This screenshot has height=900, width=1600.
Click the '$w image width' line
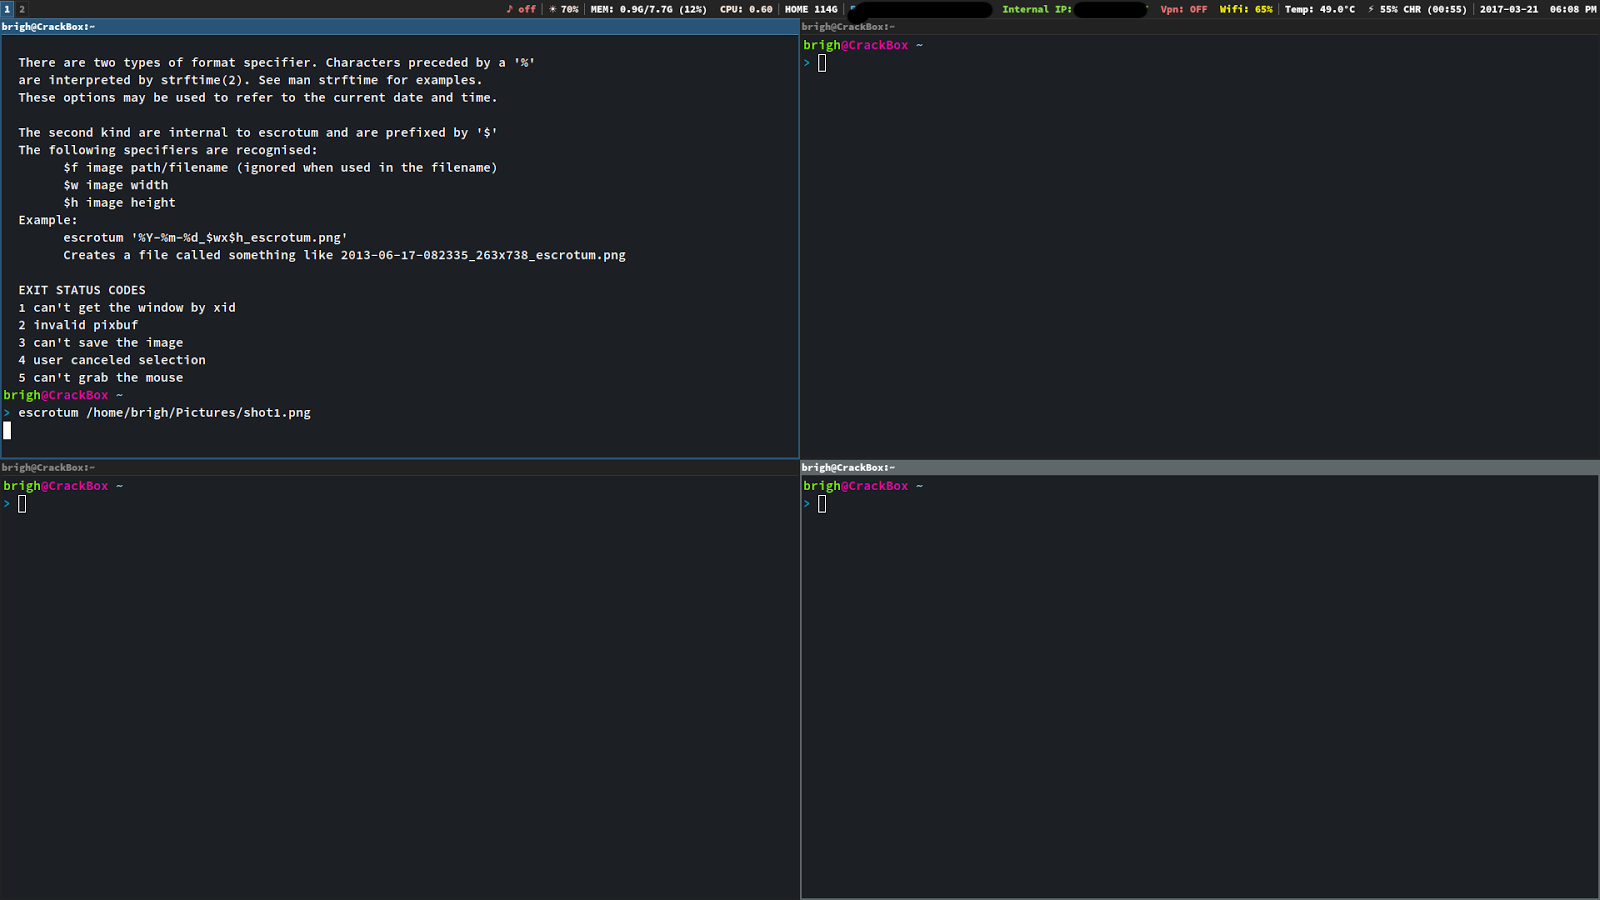116,185
